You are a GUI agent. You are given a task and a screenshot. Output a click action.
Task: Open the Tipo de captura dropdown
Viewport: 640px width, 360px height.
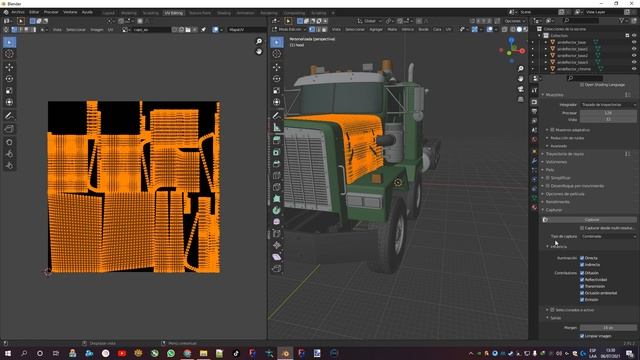[608, 236]
